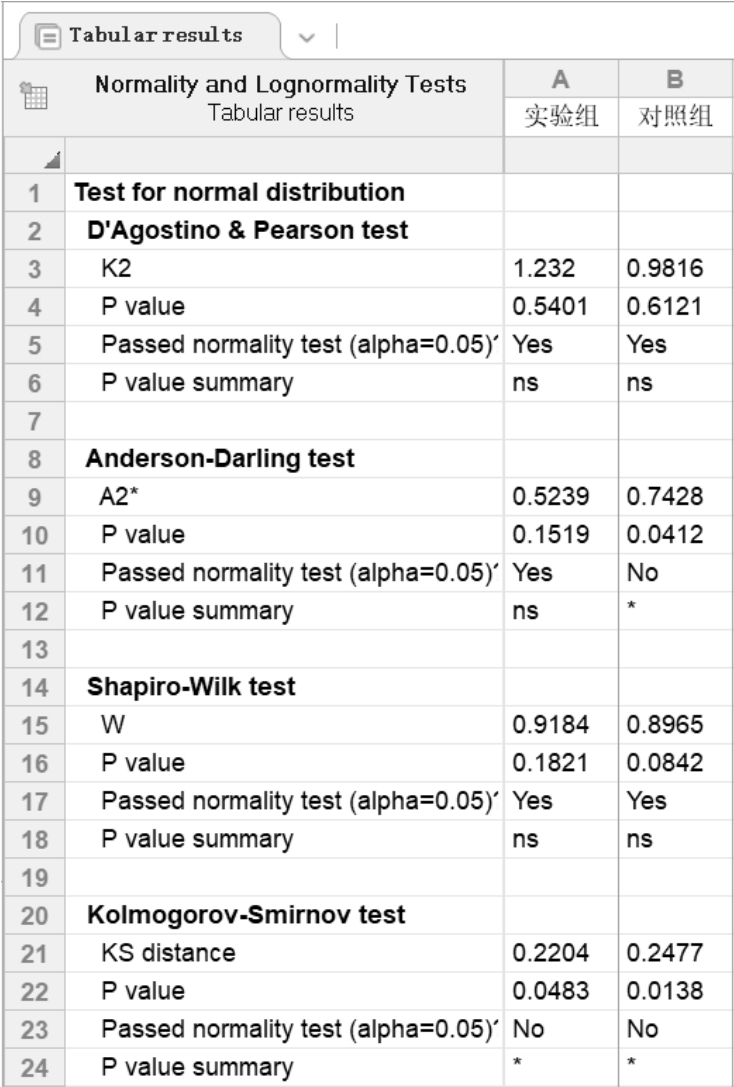The image size is (734, 1087).
Task: Select the D'Agostino & Pearson test label
Action: 248,230
